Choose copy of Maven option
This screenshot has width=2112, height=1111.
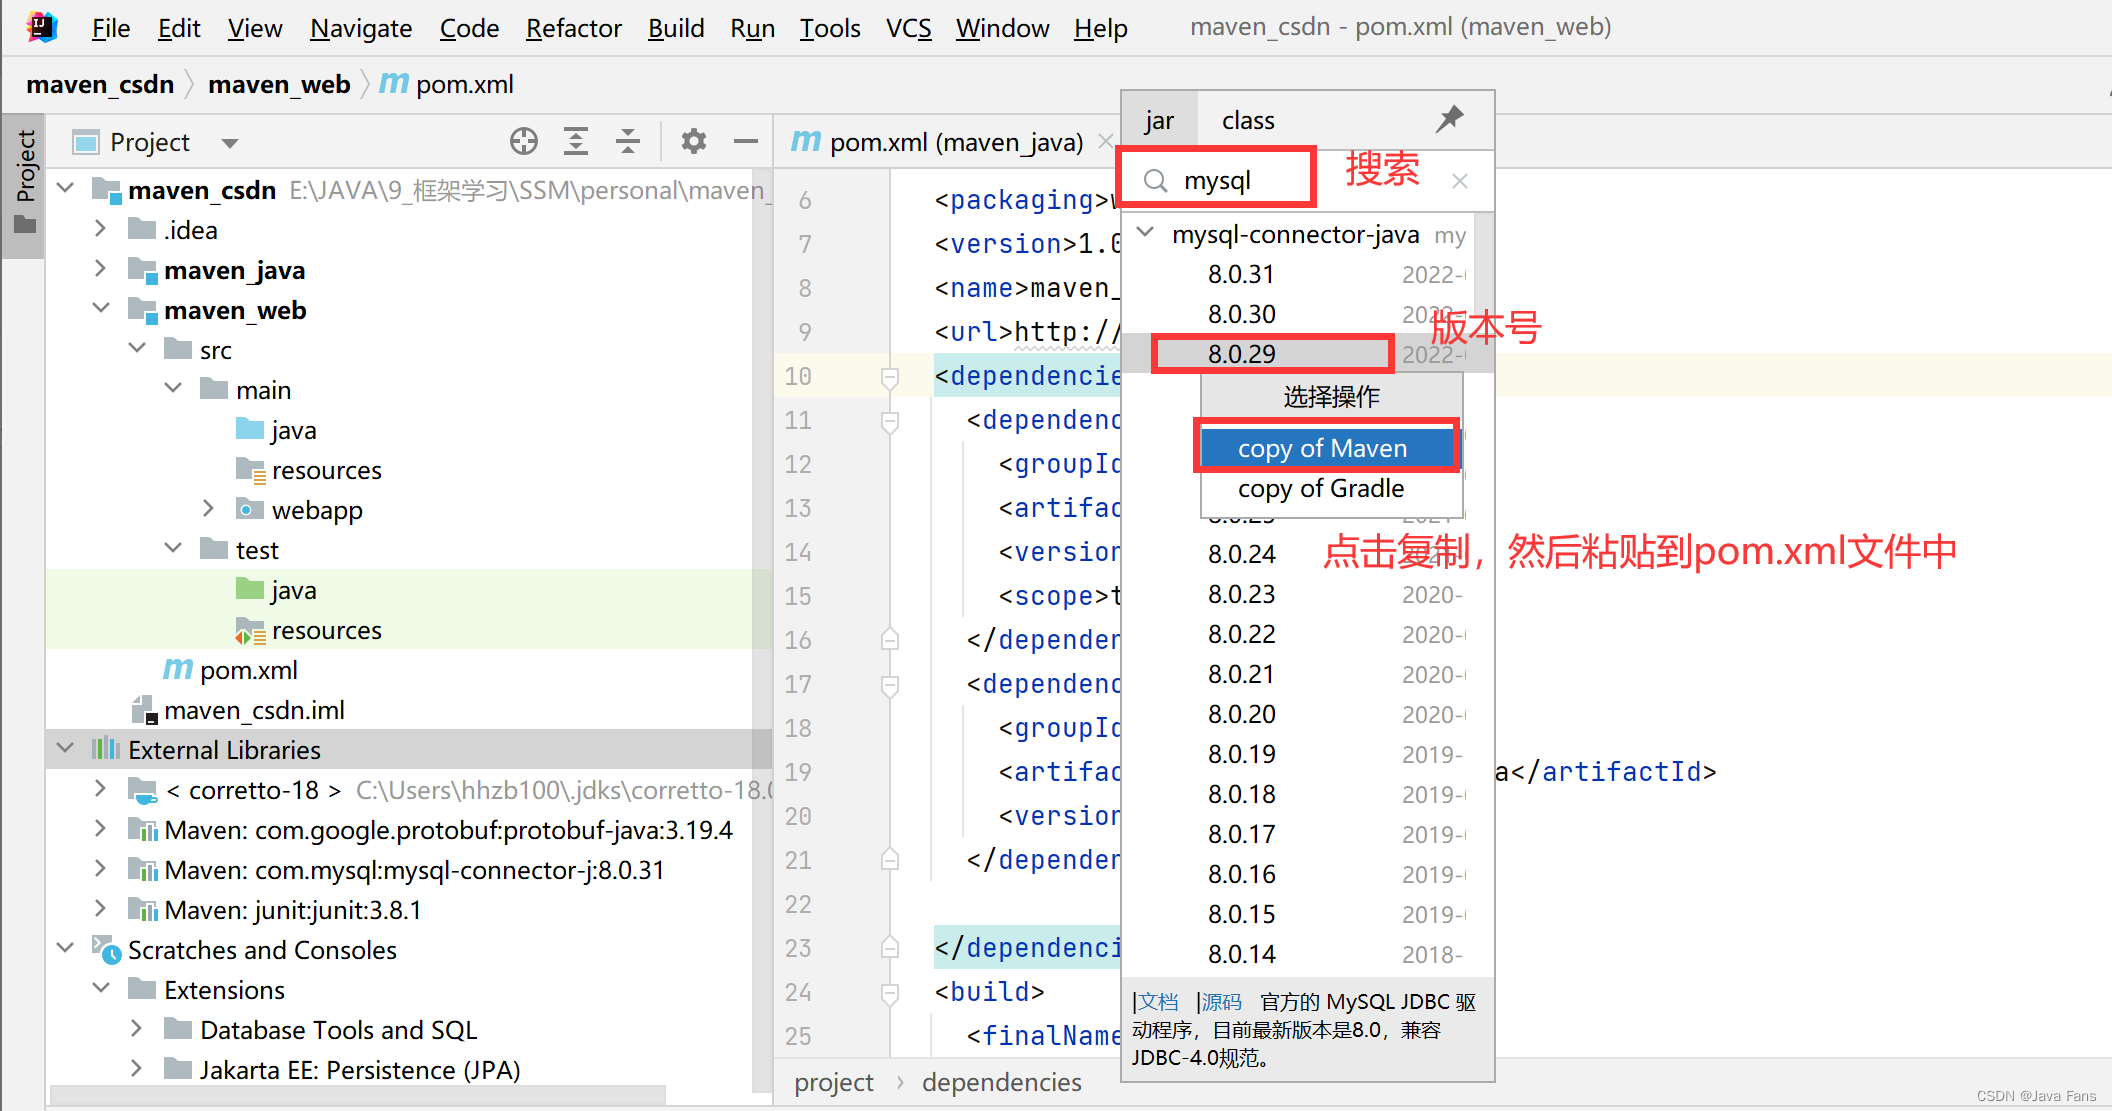(1330, 448)
